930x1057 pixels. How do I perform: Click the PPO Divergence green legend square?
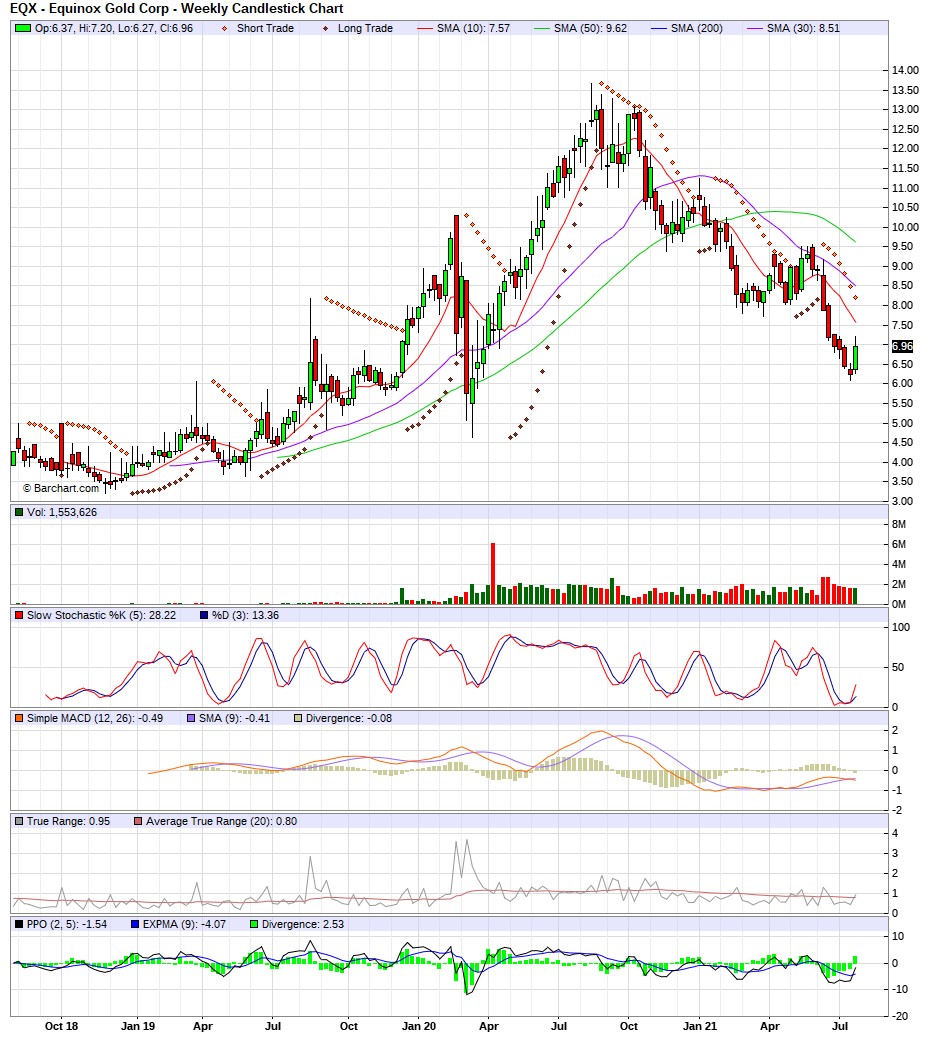(x=254, y=924)
